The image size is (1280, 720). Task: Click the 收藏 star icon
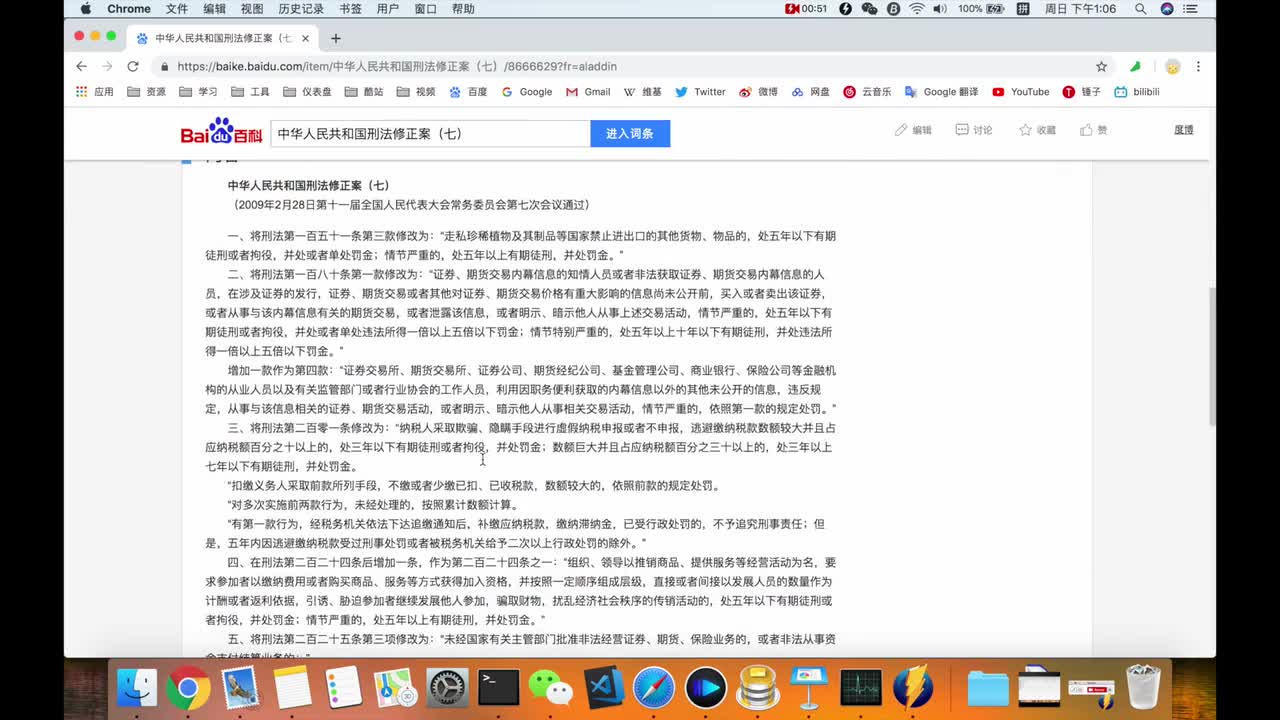pyautogui.click(x=1025, y=130)
